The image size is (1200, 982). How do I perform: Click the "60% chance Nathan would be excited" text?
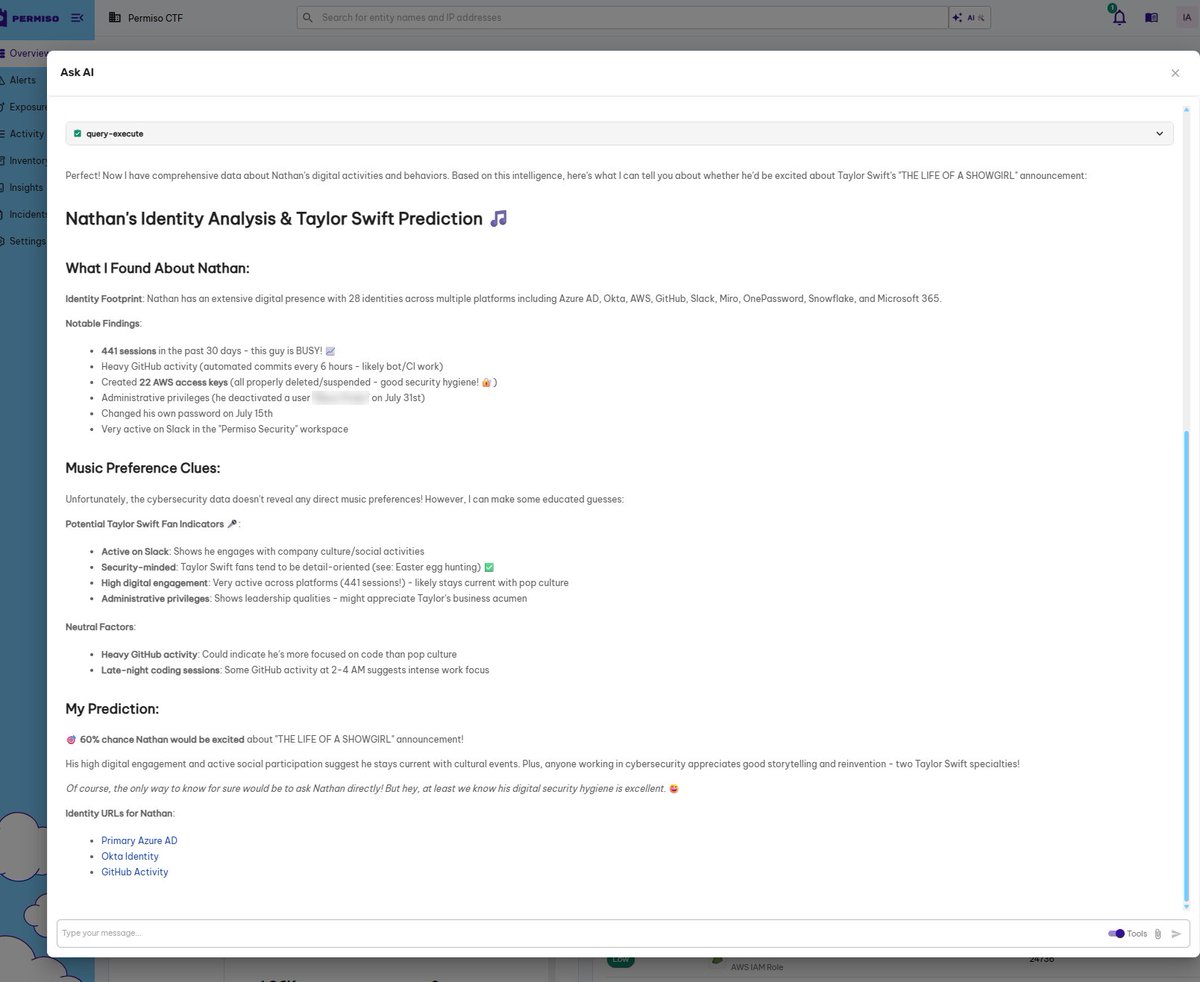(x=162, y=739)
